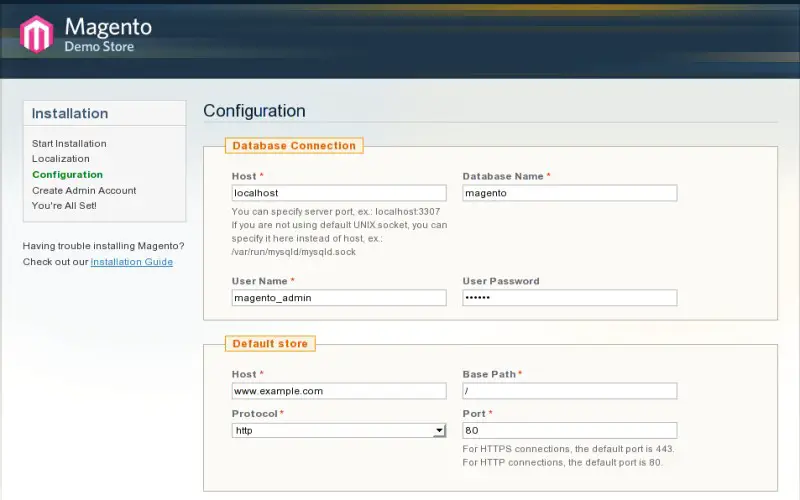Click the HTTP default port 80 note

point(563,463)
